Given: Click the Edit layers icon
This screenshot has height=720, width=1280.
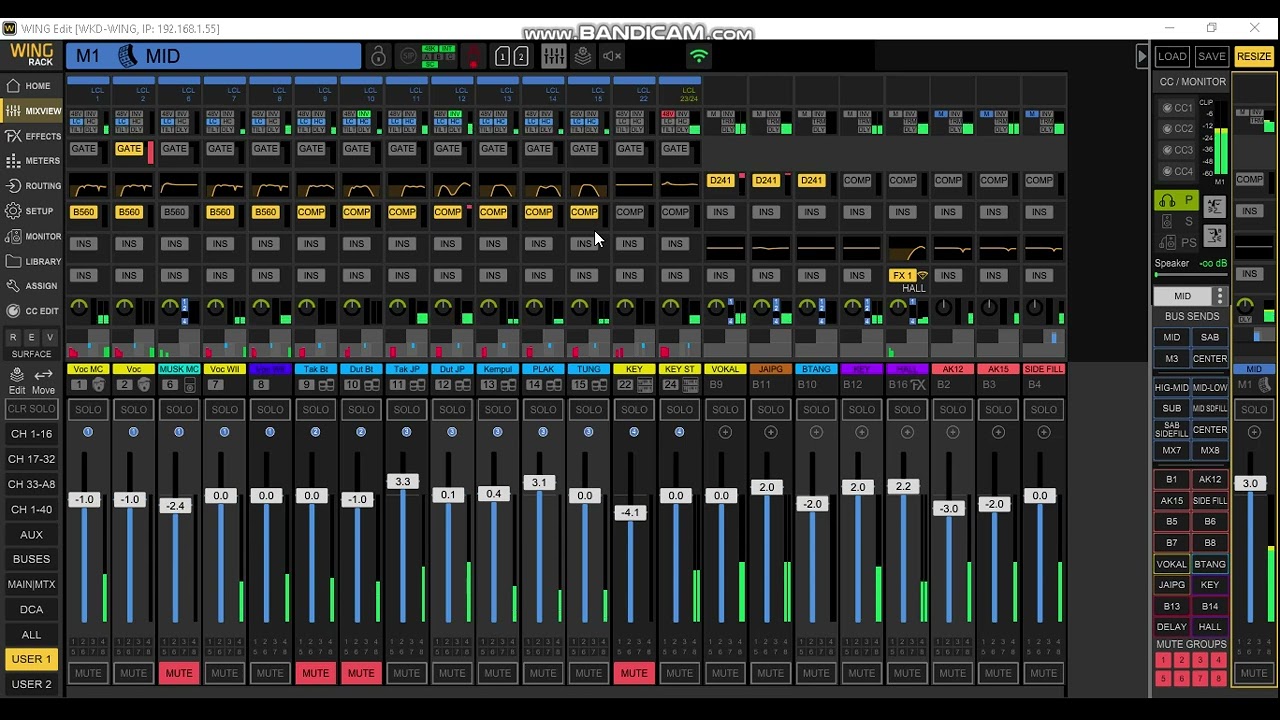Looking at the screenshot, I should point(17,381).
